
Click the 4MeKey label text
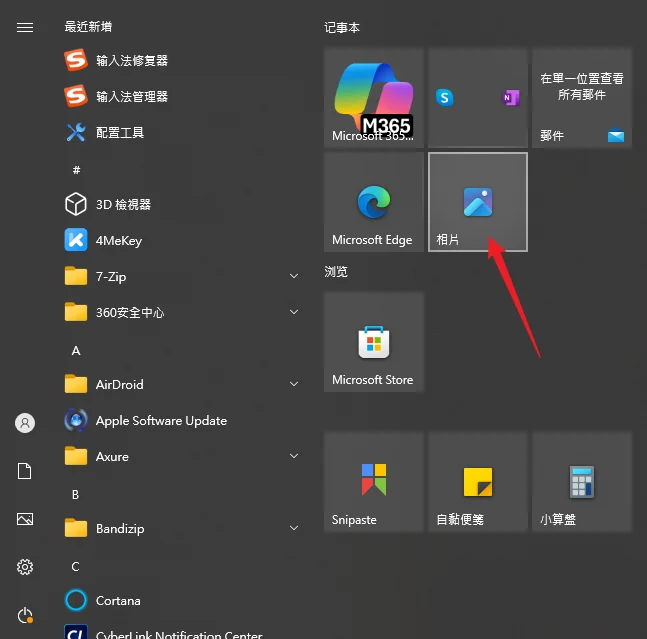coord(119,241)
